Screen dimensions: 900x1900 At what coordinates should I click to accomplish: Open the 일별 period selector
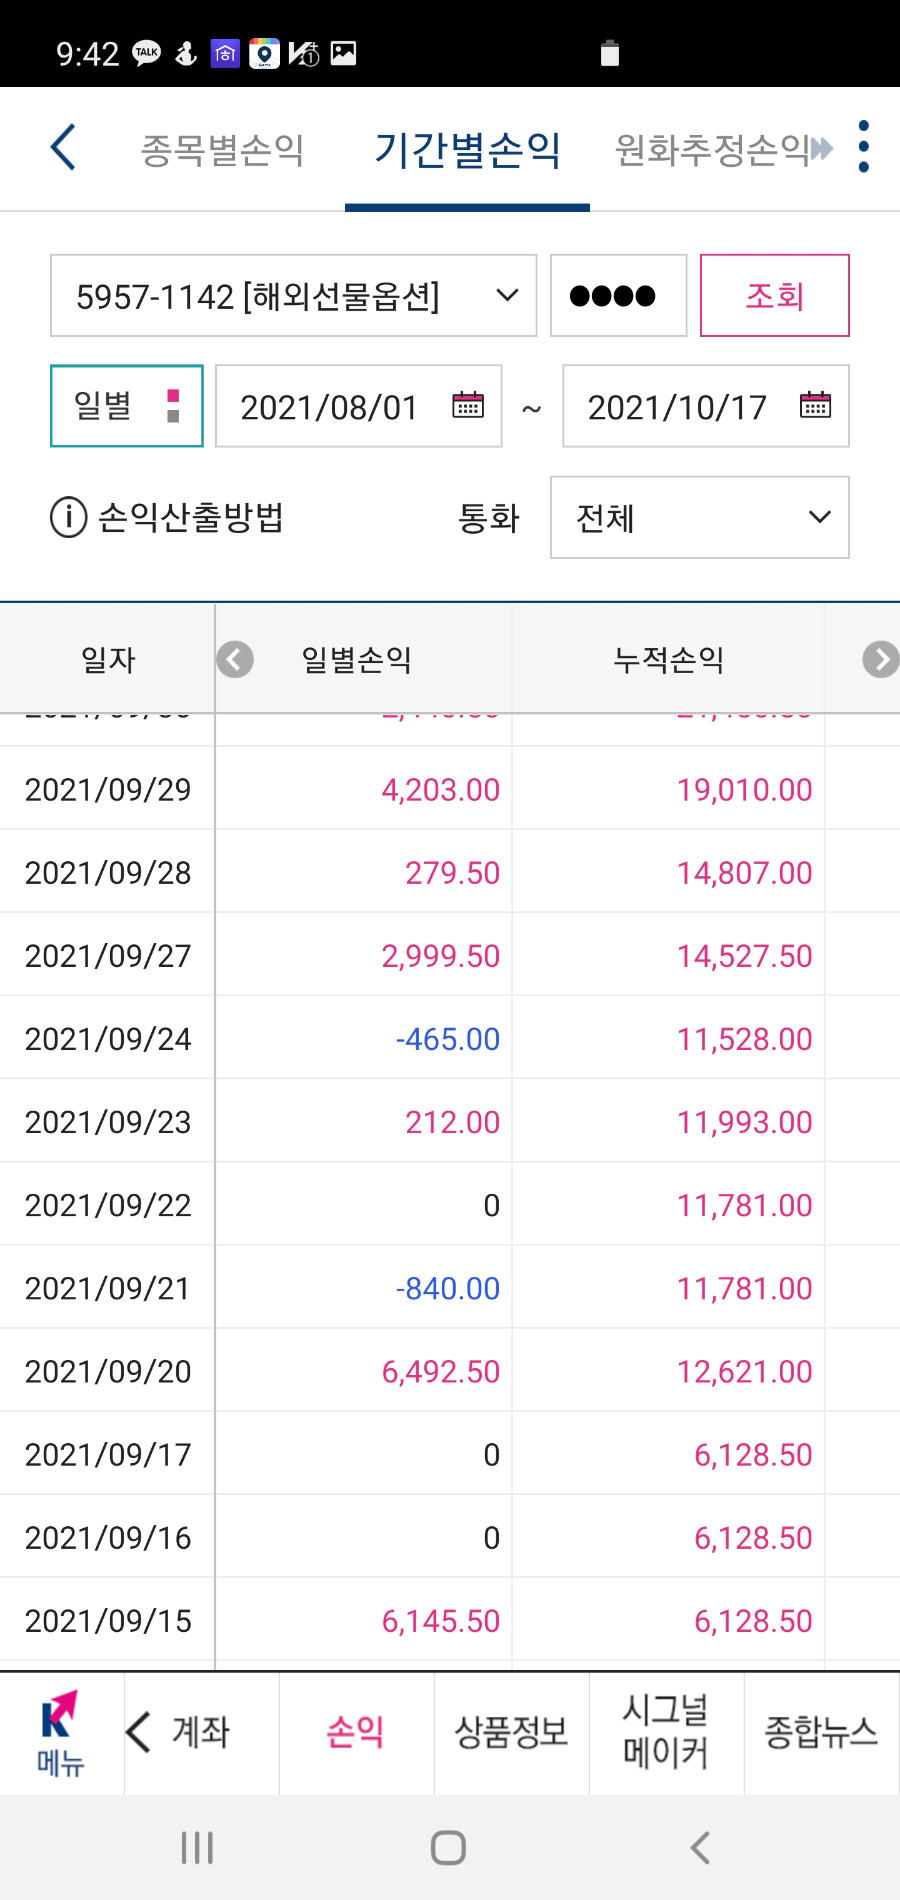127,406
